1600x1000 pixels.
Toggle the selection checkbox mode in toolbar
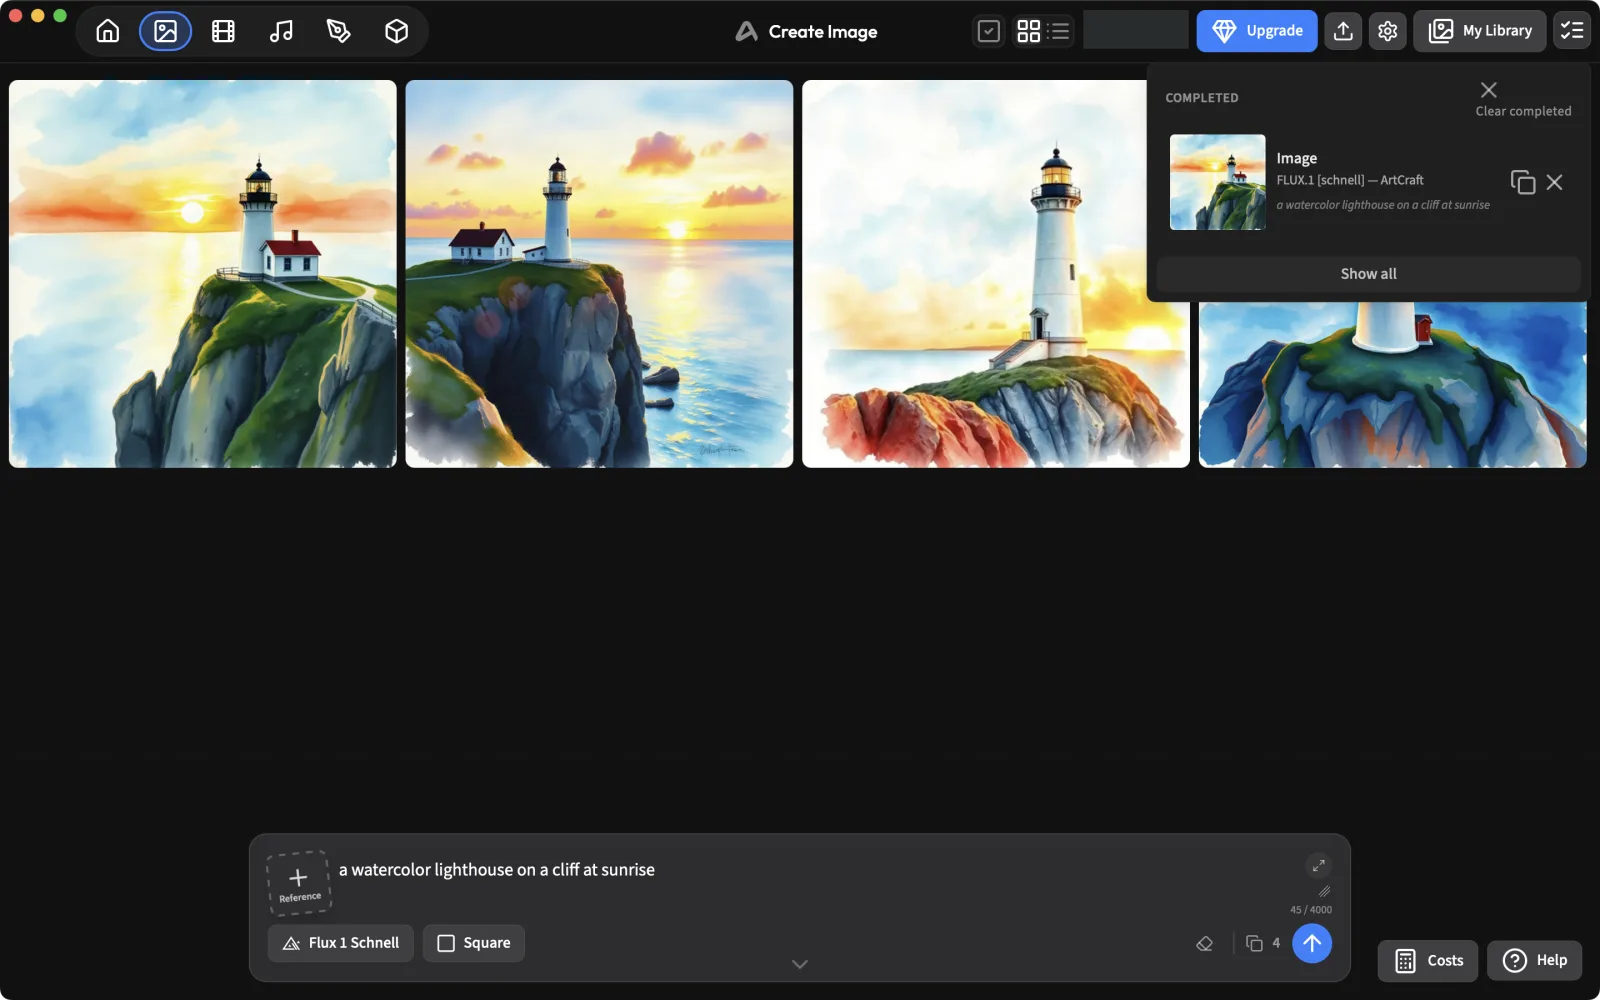(x=988, y=31)
